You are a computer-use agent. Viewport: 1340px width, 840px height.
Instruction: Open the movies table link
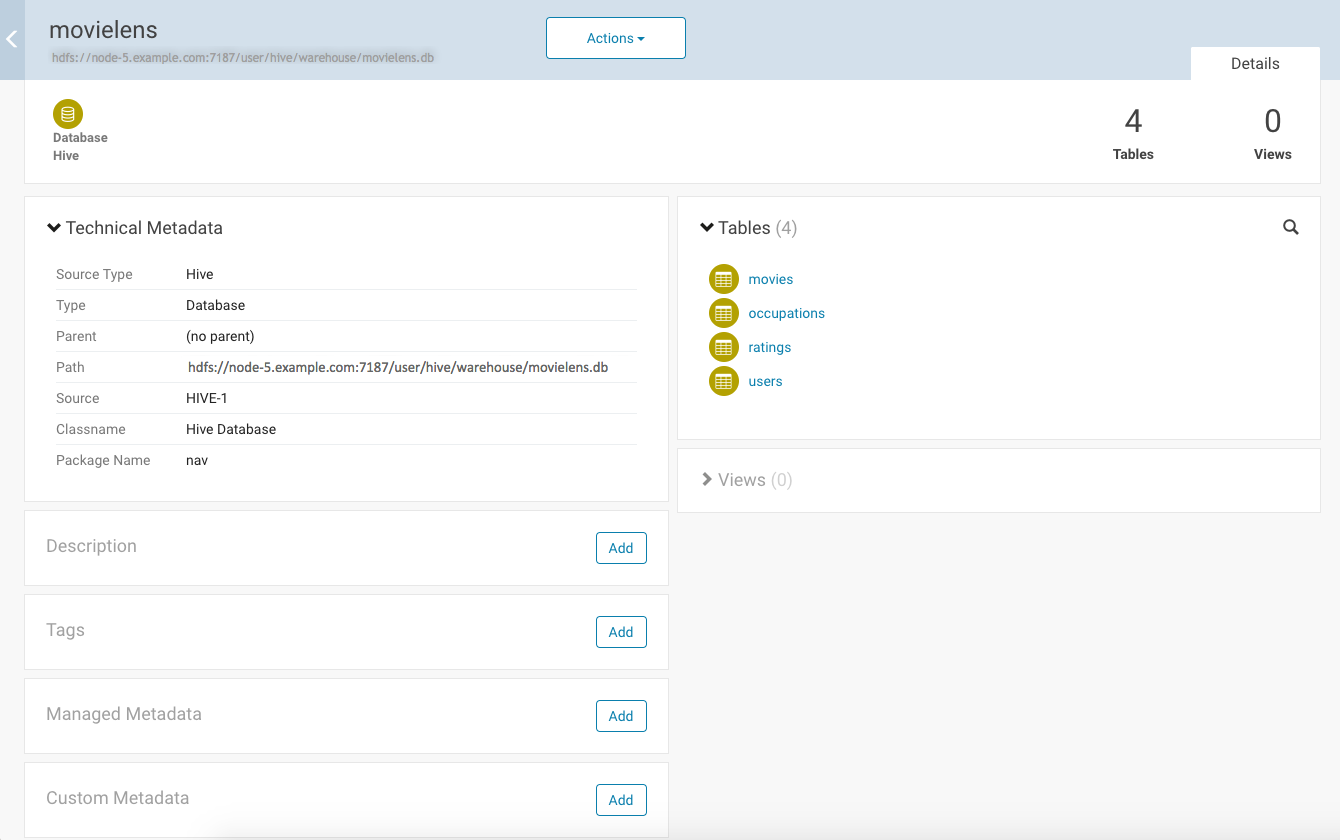pyautogui.click(x=770, y=280)
